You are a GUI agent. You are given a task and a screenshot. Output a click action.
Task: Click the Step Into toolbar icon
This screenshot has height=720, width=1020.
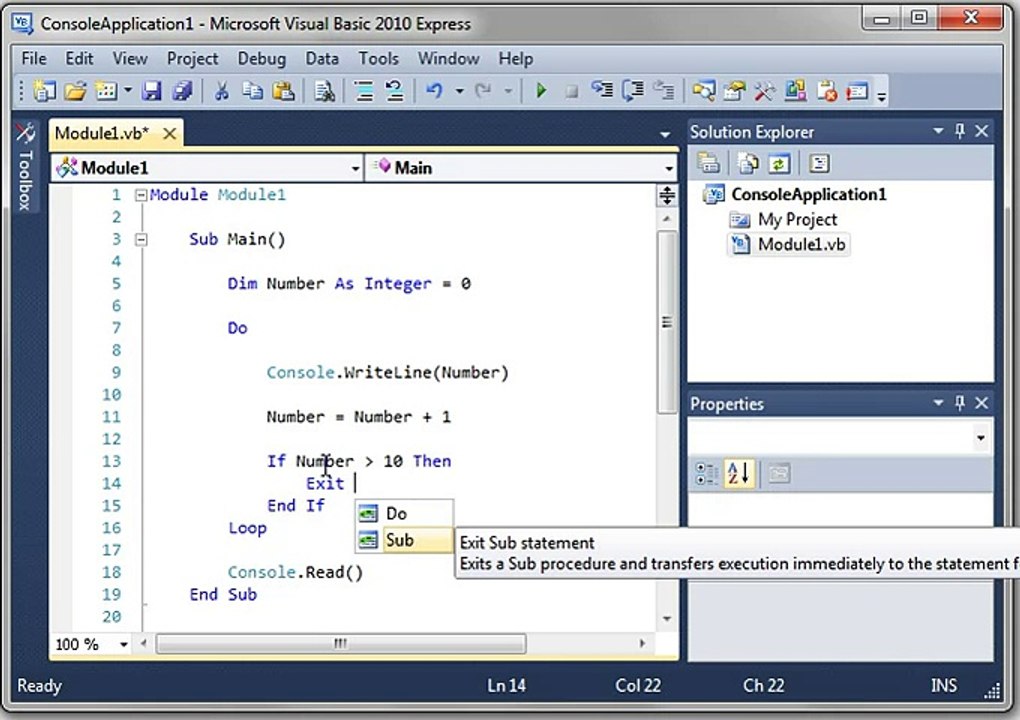point(602,90)
